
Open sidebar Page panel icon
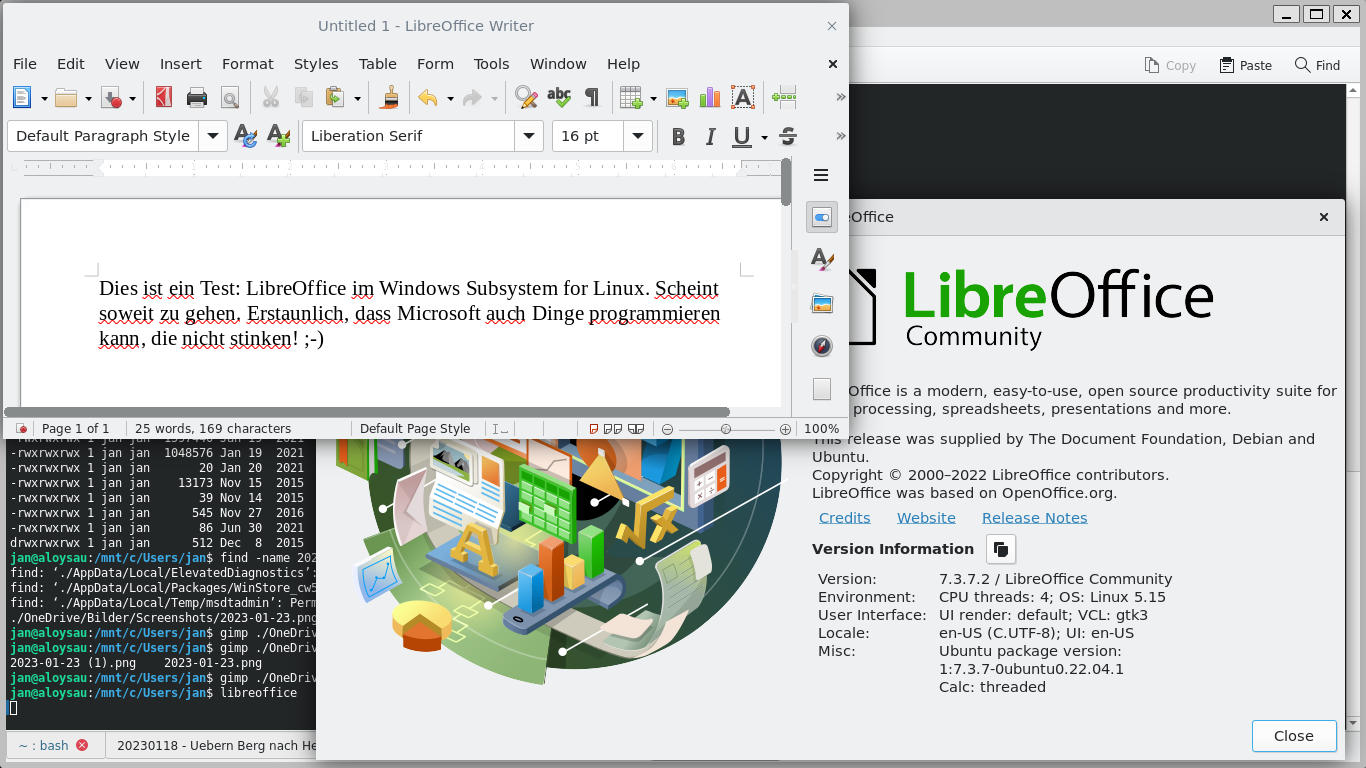[x=821, y=389]
